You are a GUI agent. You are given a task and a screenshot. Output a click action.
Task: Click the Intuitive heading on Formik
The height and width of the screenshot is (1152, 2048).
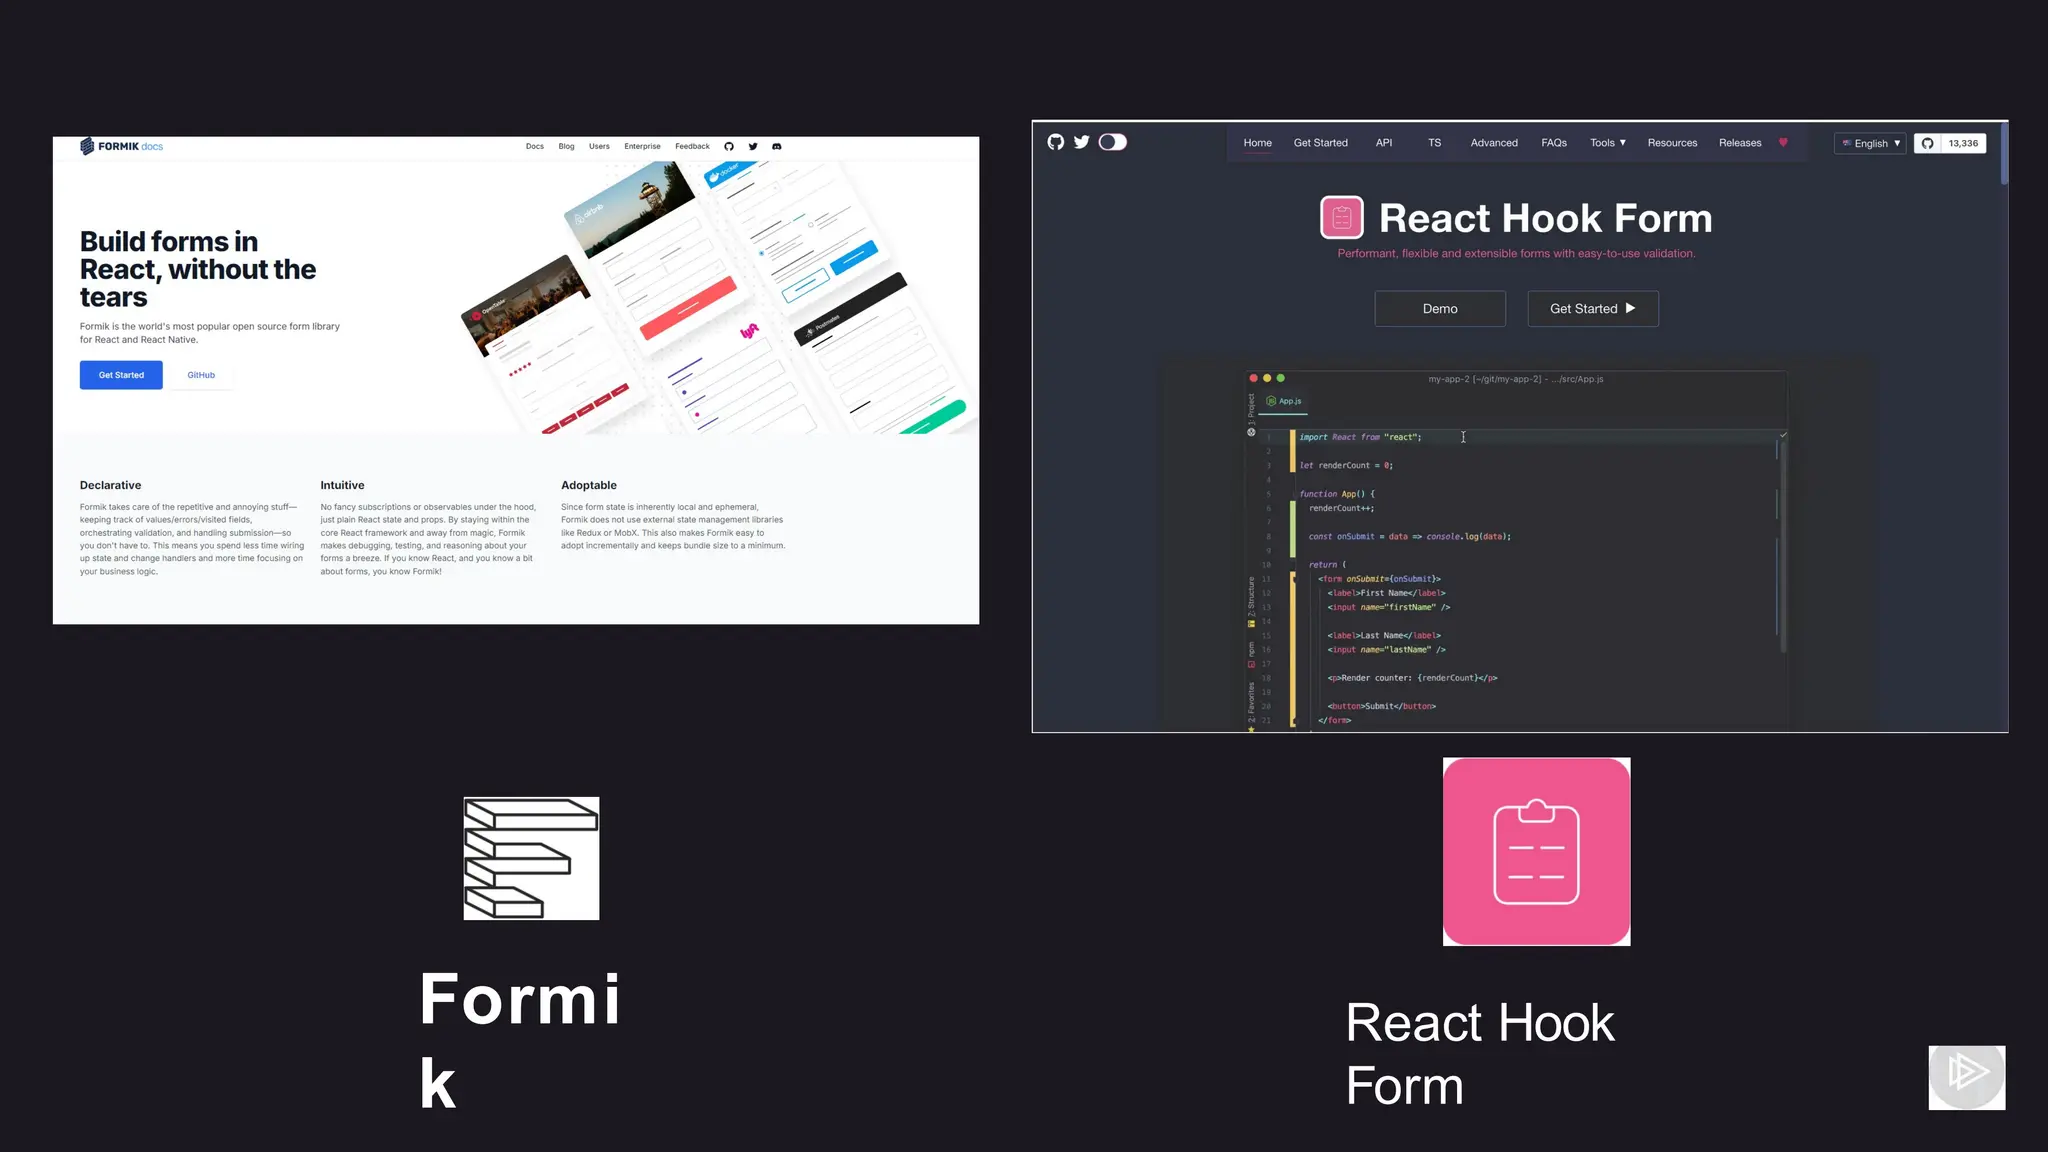click(342, 485)
